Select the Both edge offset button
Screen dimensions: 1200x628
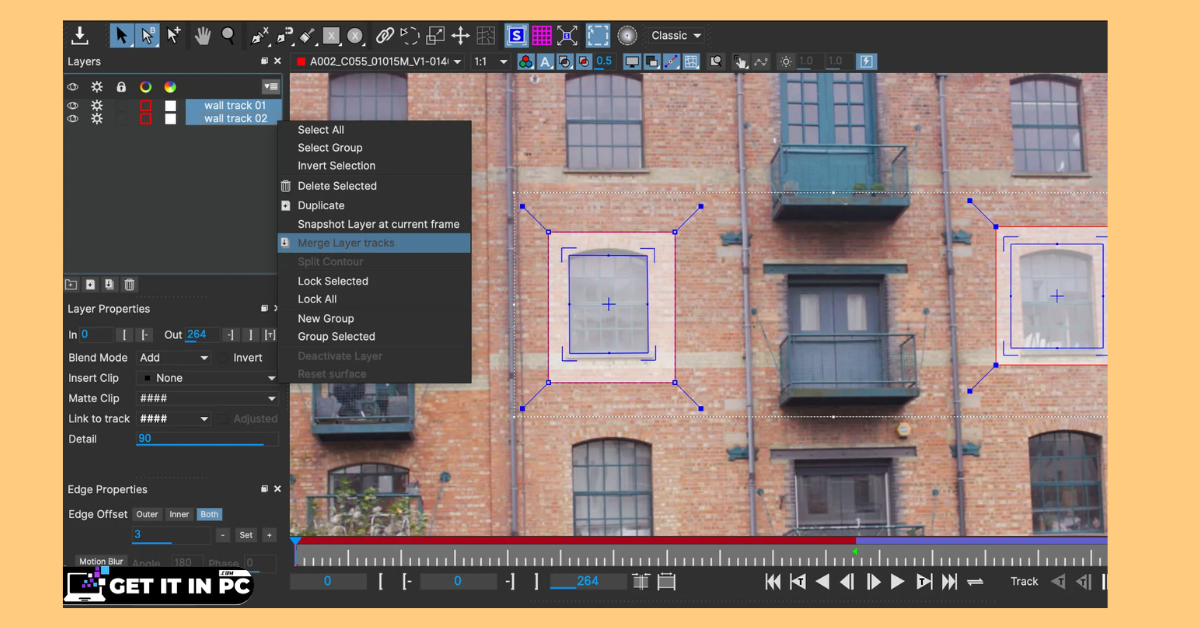pos(209,514)
